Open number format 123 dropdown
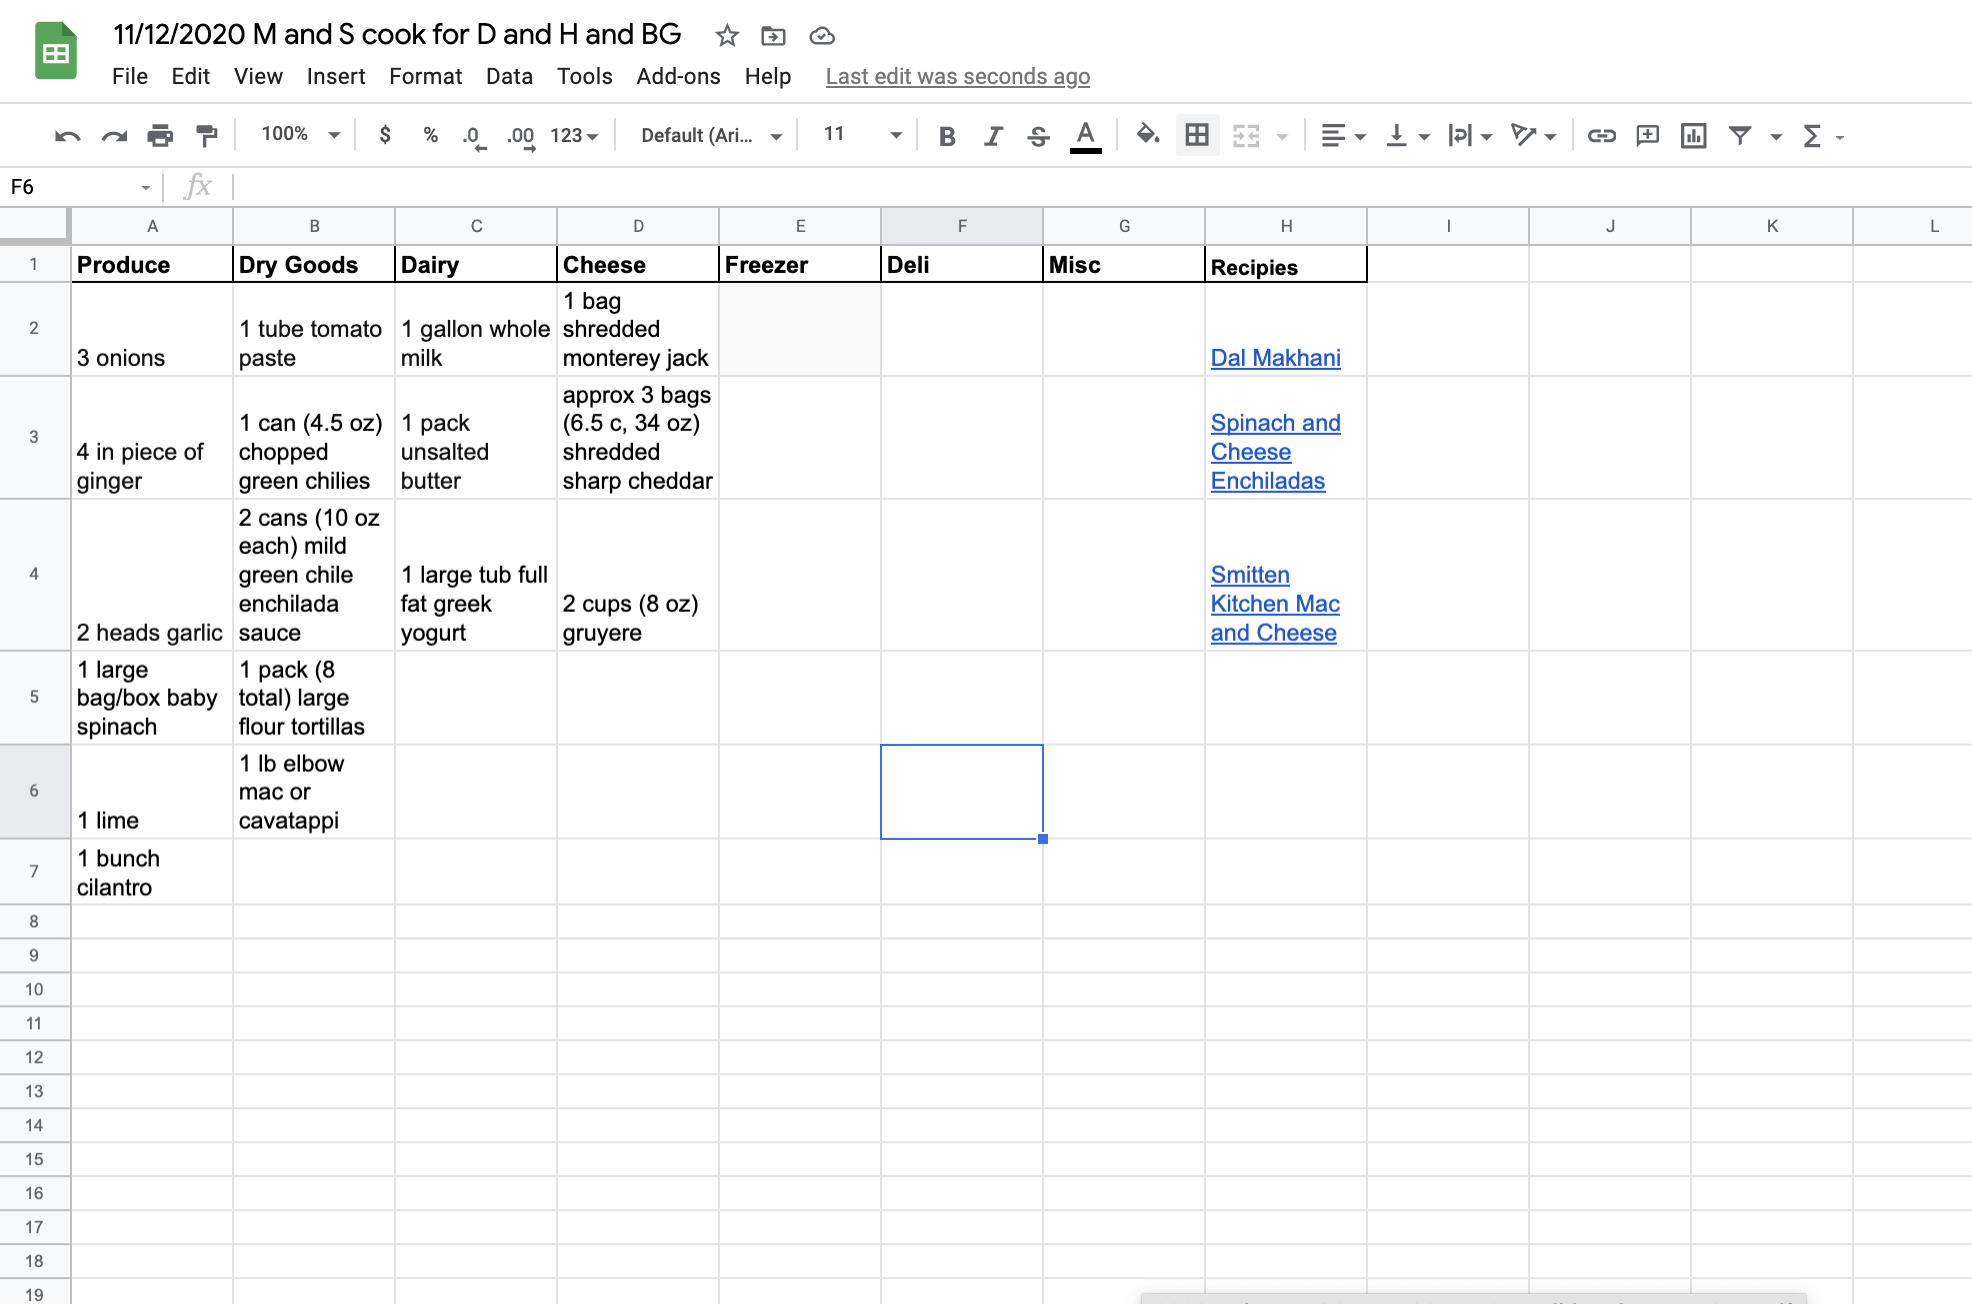The width and height of the screenshot is (1972, 1304). click(574, 135)
